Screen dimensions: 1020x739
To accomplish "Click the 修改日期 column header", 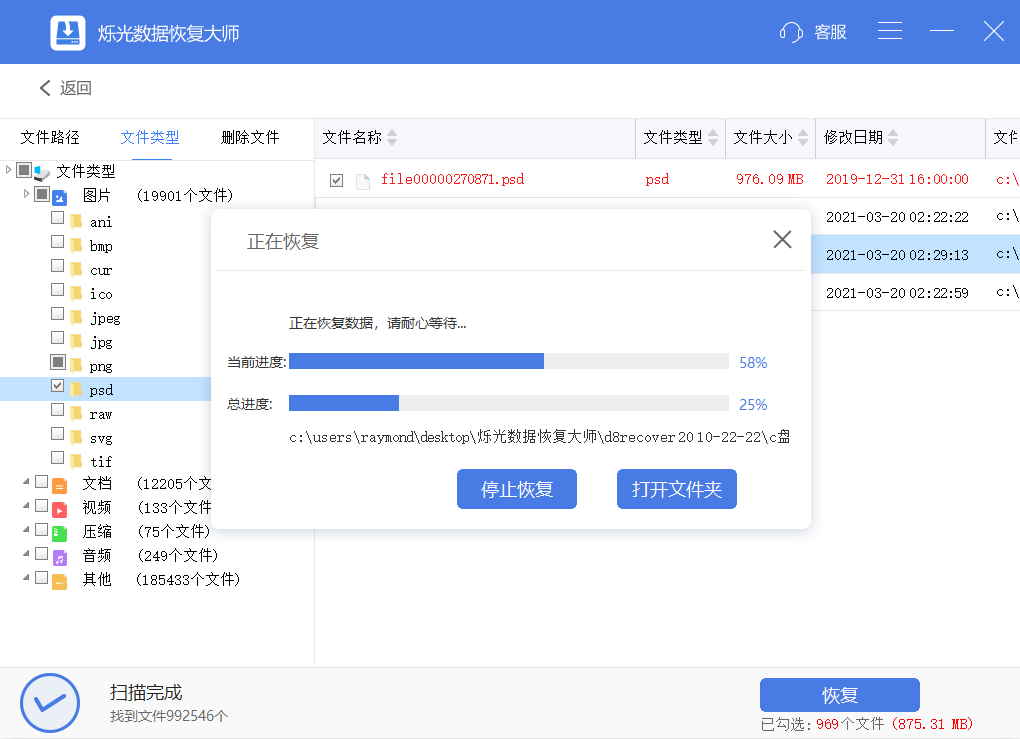I will click(x=900, y=138).
